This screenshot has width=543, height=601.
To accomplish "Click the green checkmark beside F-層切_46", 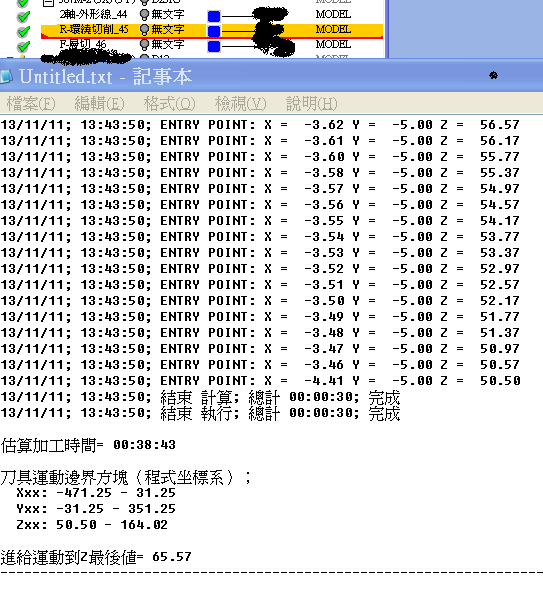I will [23, 46].
